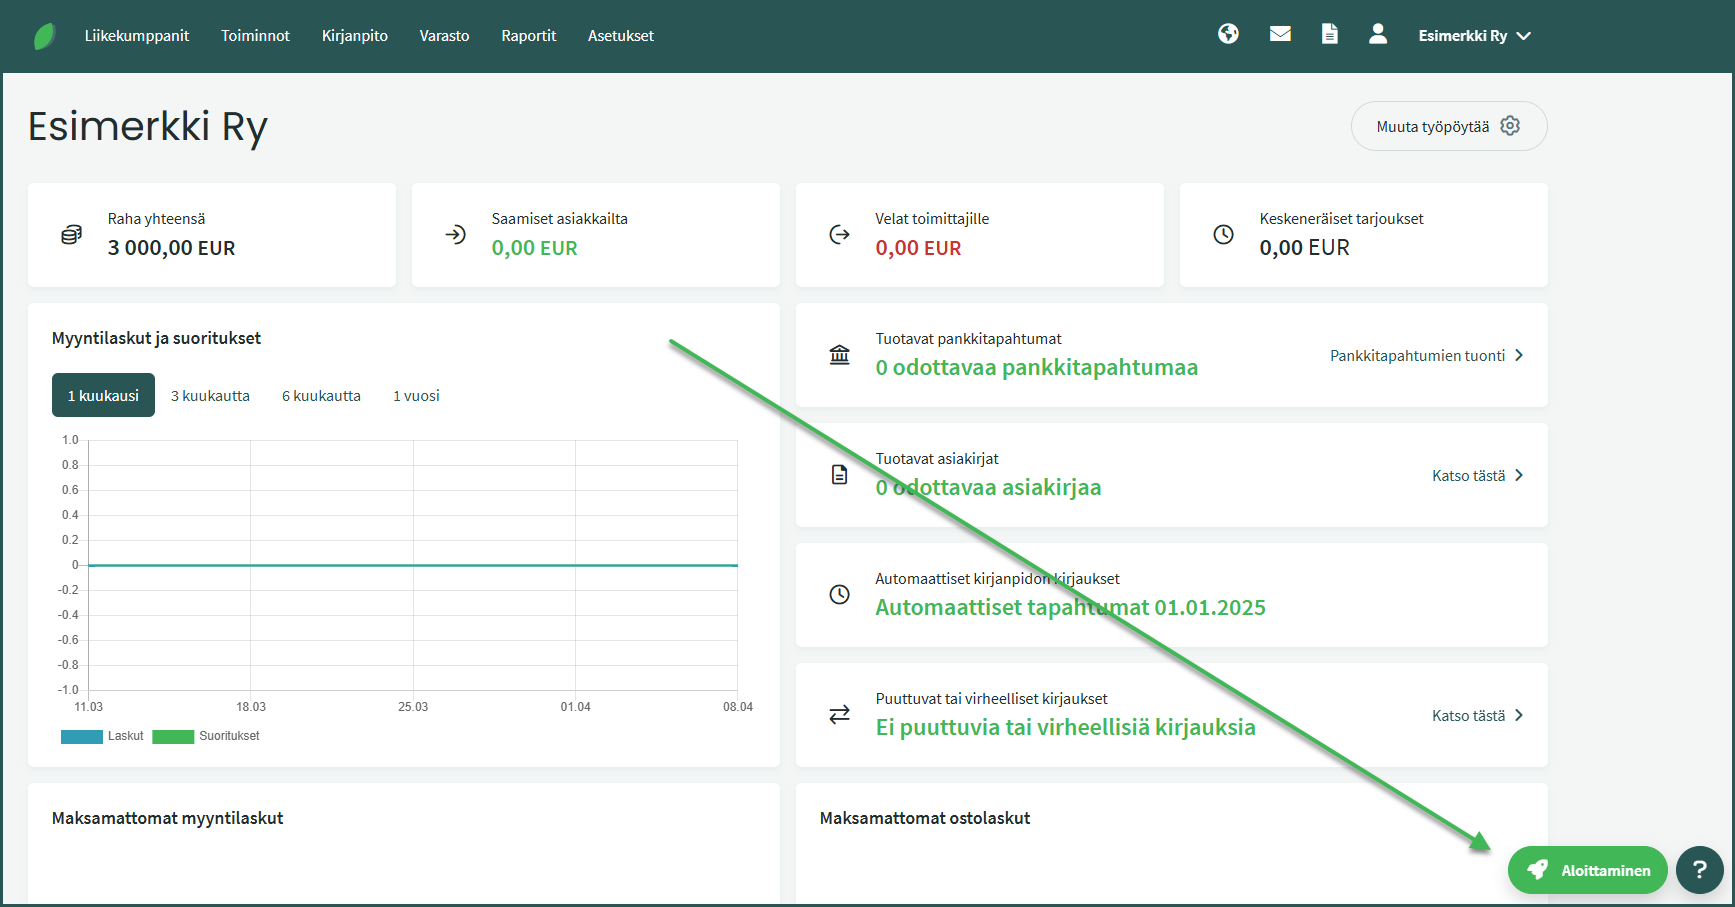This screenshot has height=907, width=1735.
Task: Click the document icon in header
Action: click(x=1329, y=35)
